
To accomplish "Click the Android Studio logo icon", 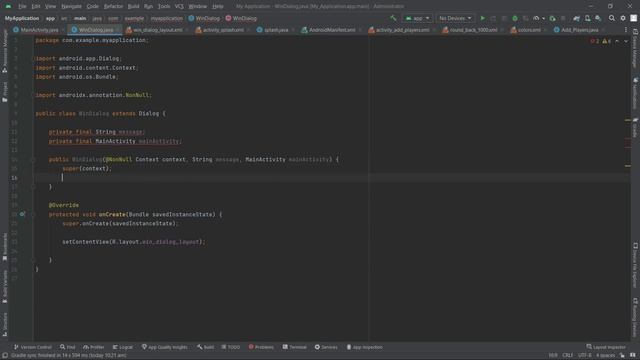I will [x=8, y=7].
